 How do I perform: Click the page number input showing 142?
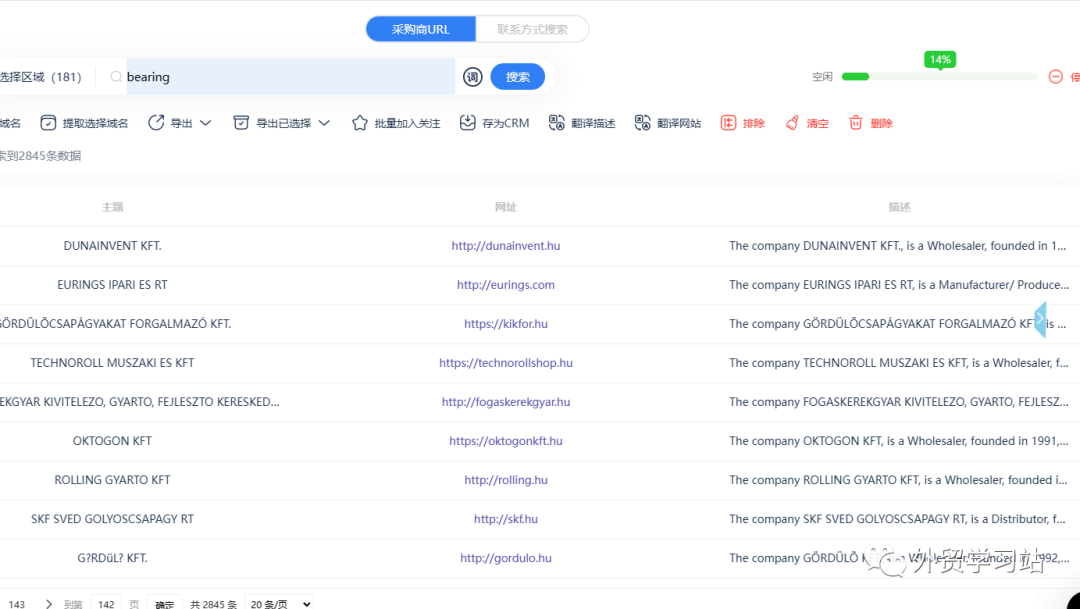[106, 603]
